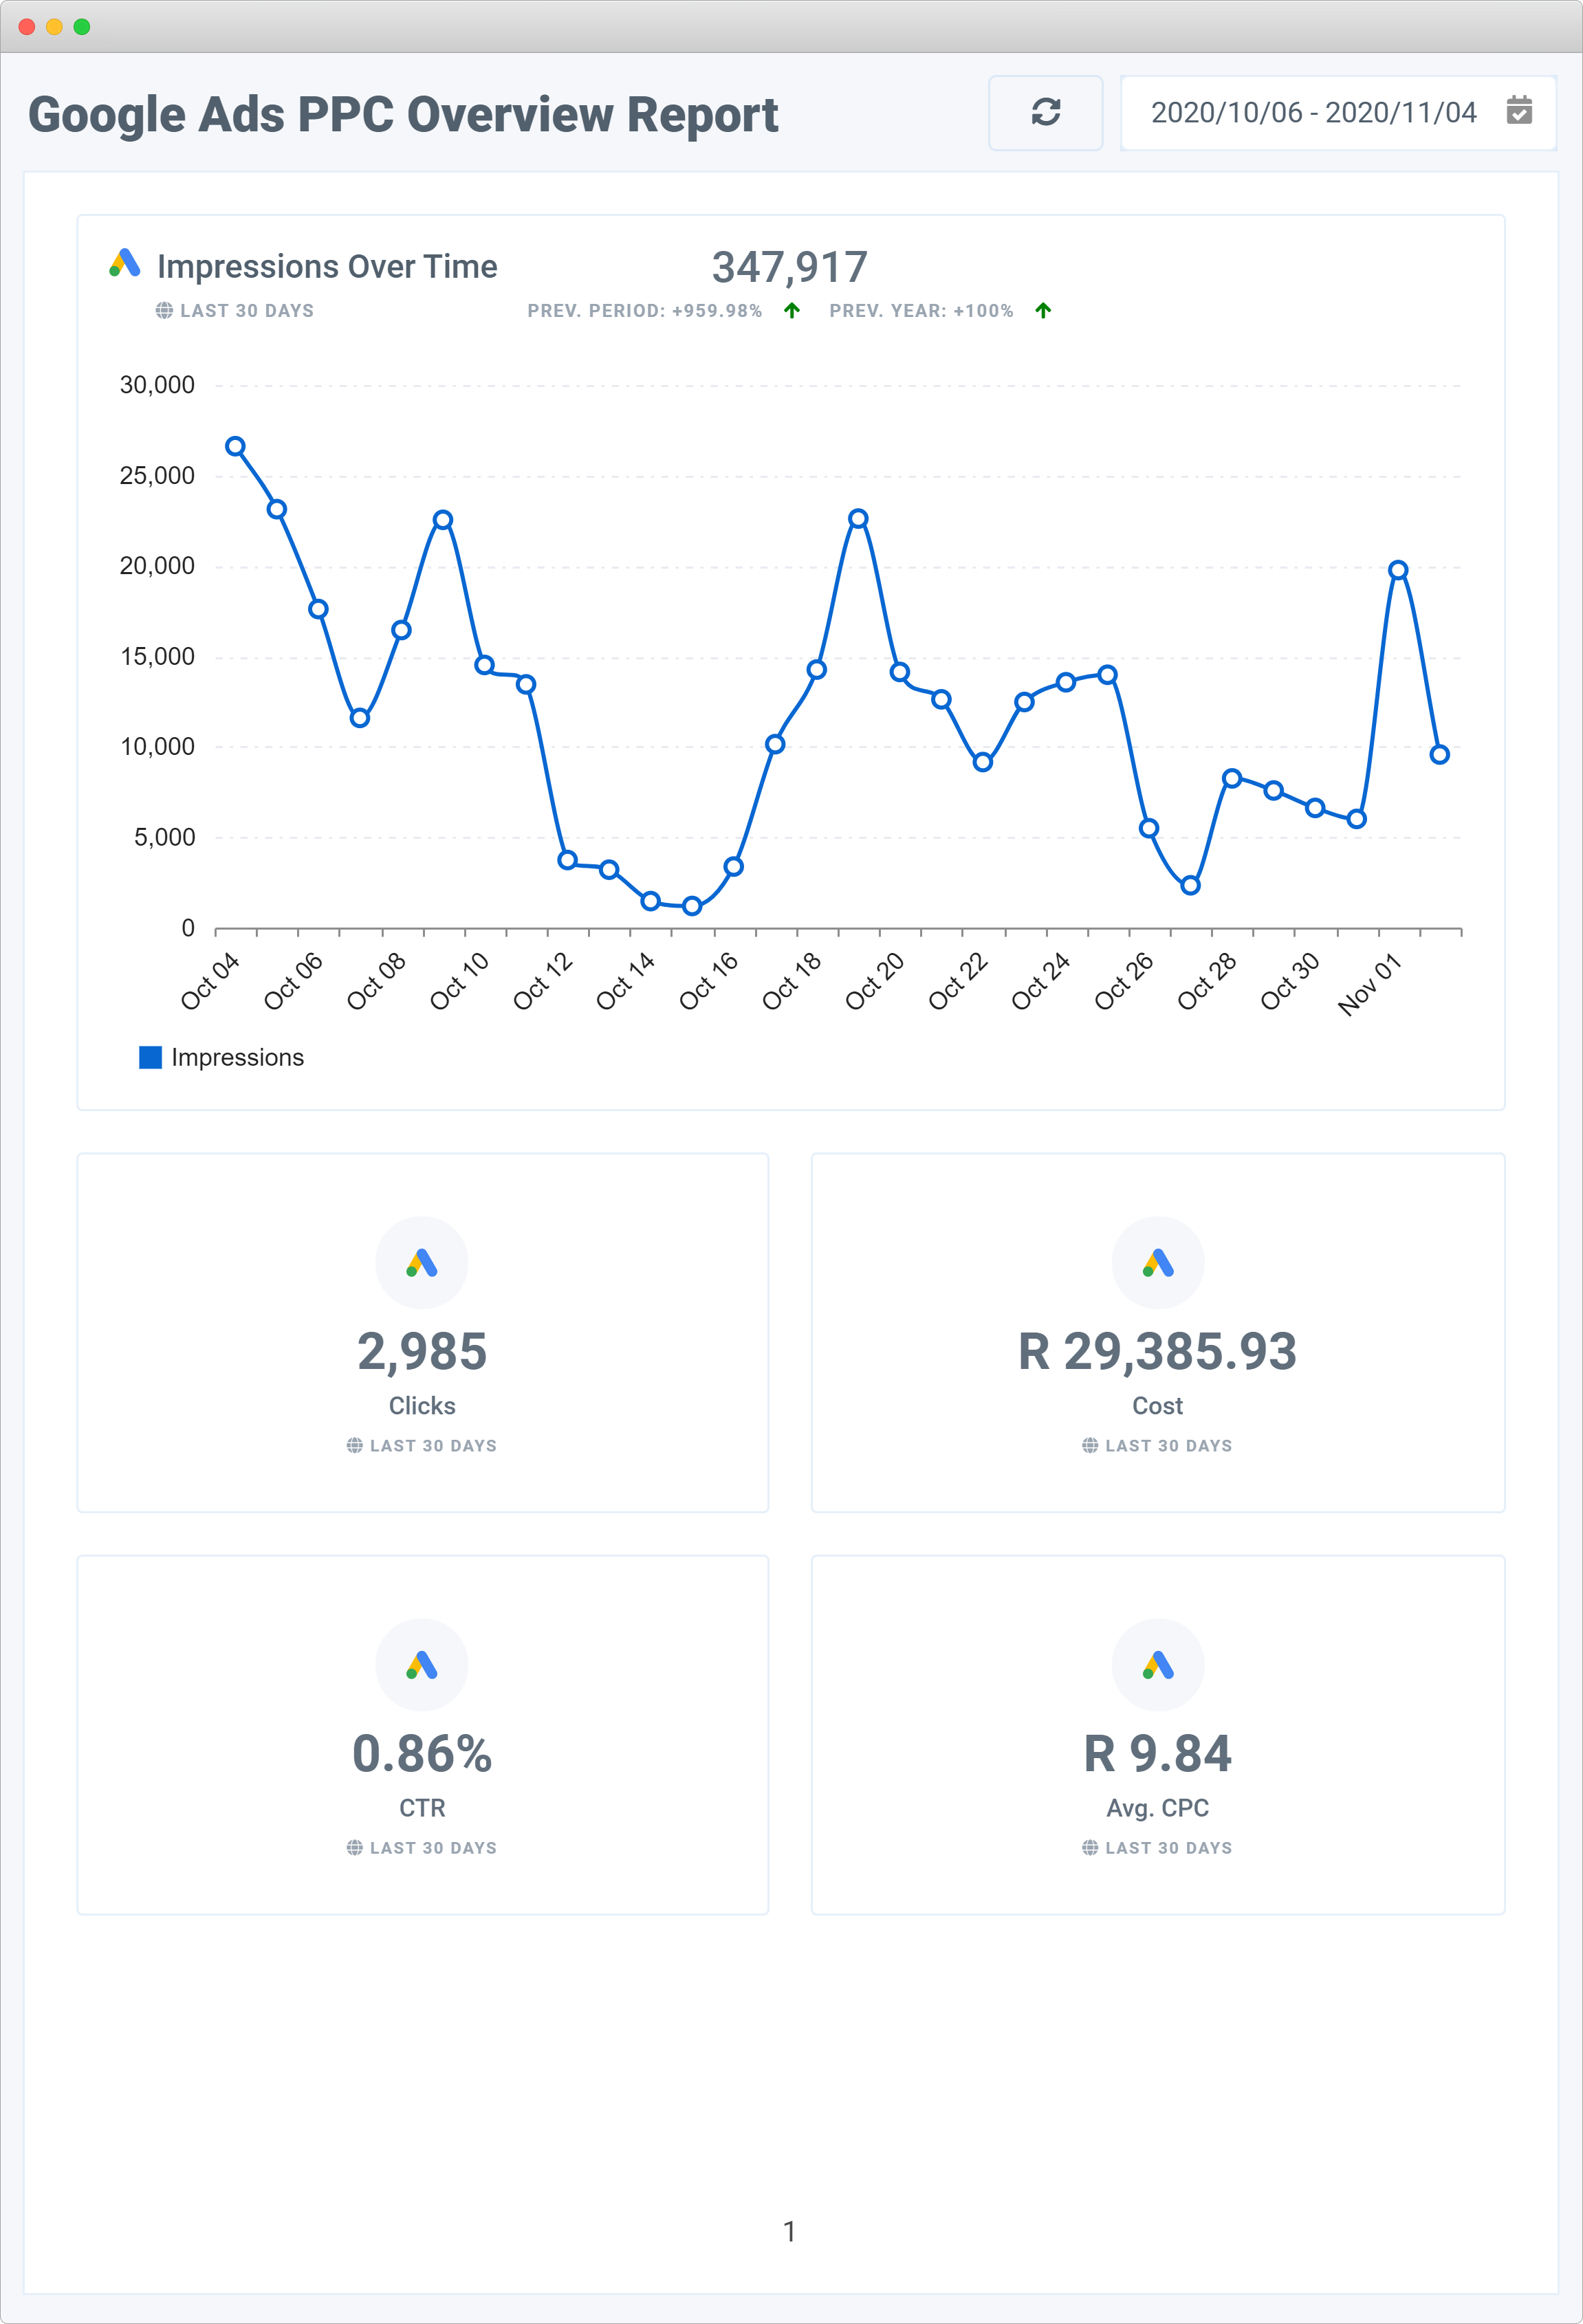Click the last data point on the chart
Screen dimensions: 1583x2324
click(1440, 754)
